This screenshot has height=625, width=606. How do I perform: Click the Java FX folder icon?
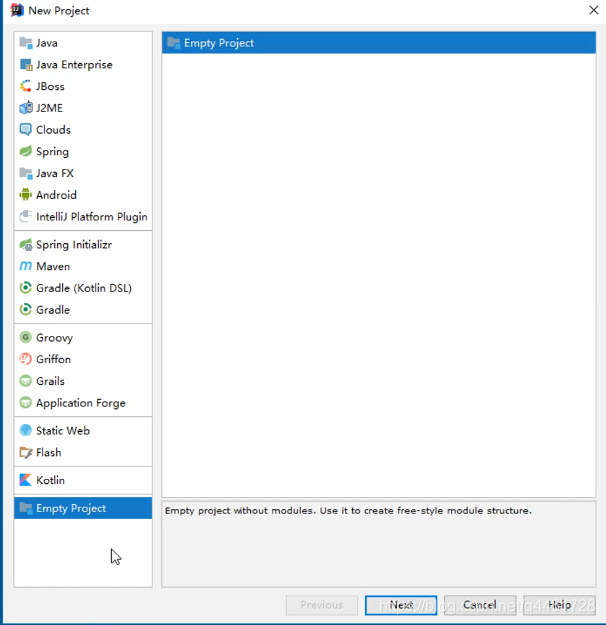tap(26, 173)
